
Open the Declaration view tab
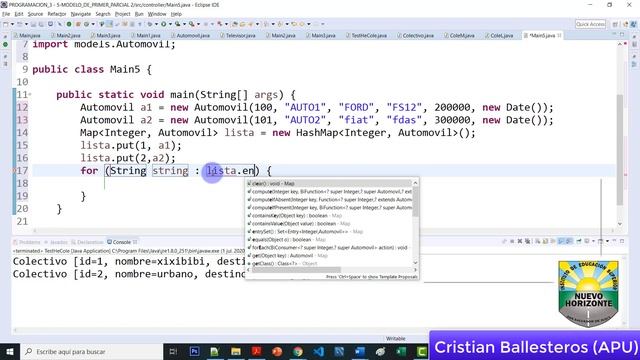[87, 242]
